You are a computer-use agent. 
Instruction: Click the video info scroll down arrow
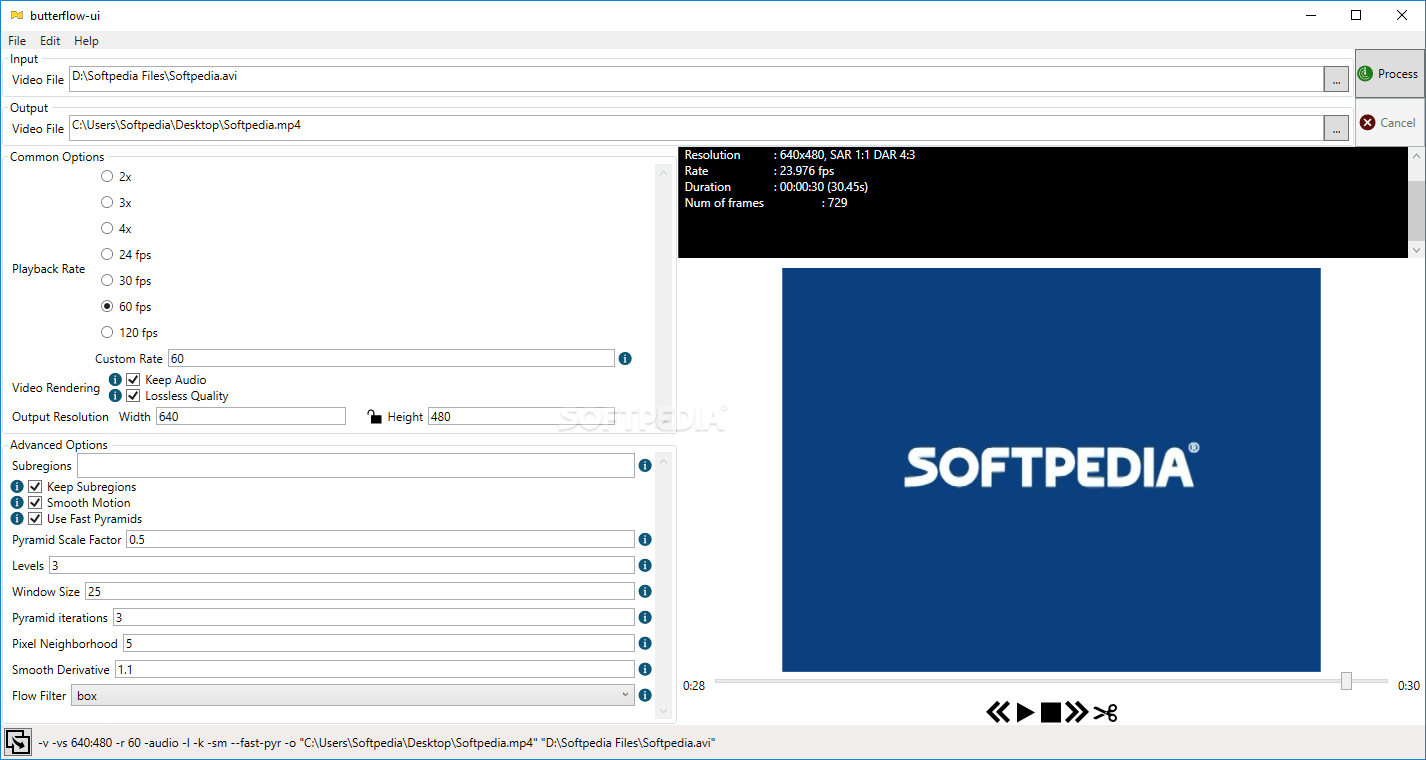(1416, 249)
